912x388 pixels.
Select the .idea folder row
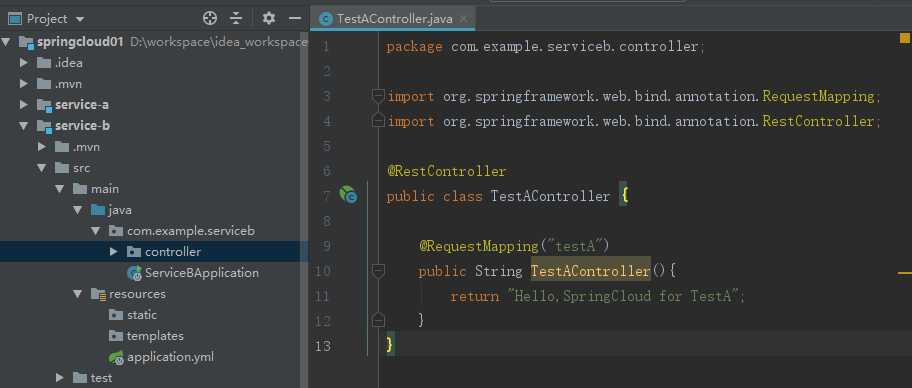point(154,63)
